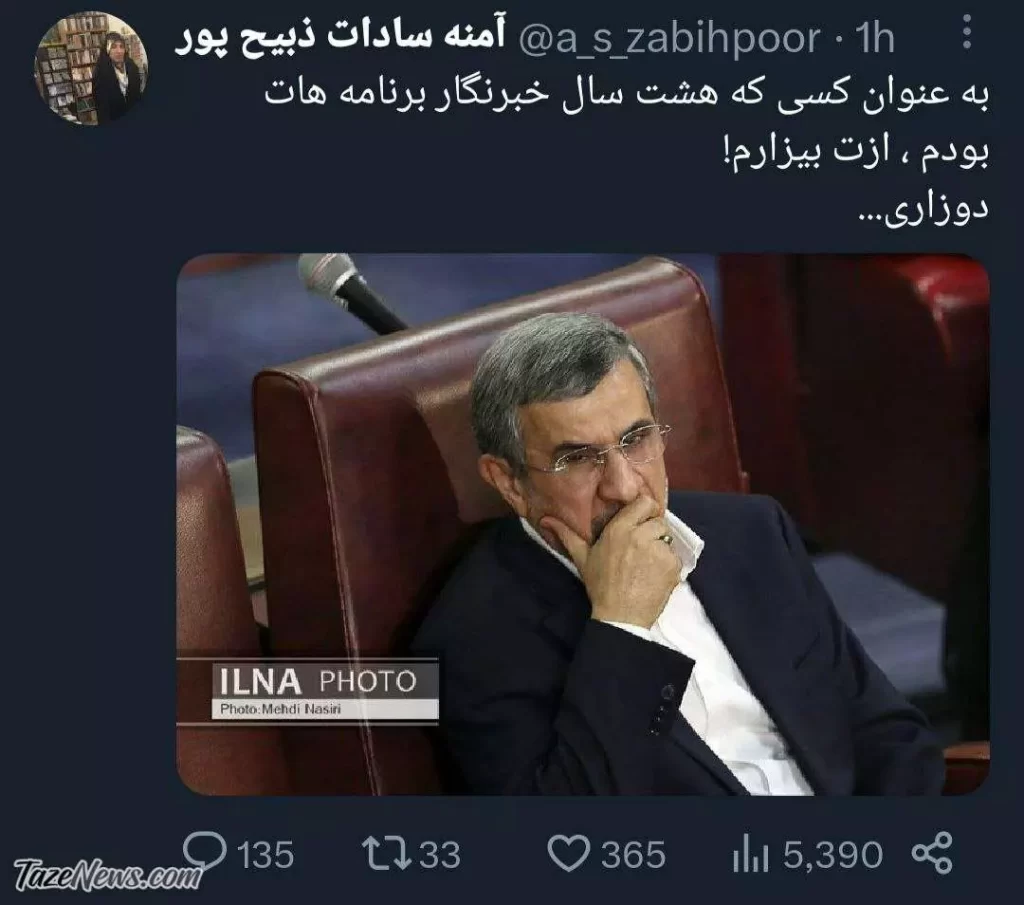Click the Photo: Mehdi Nasiri credit

281,709
